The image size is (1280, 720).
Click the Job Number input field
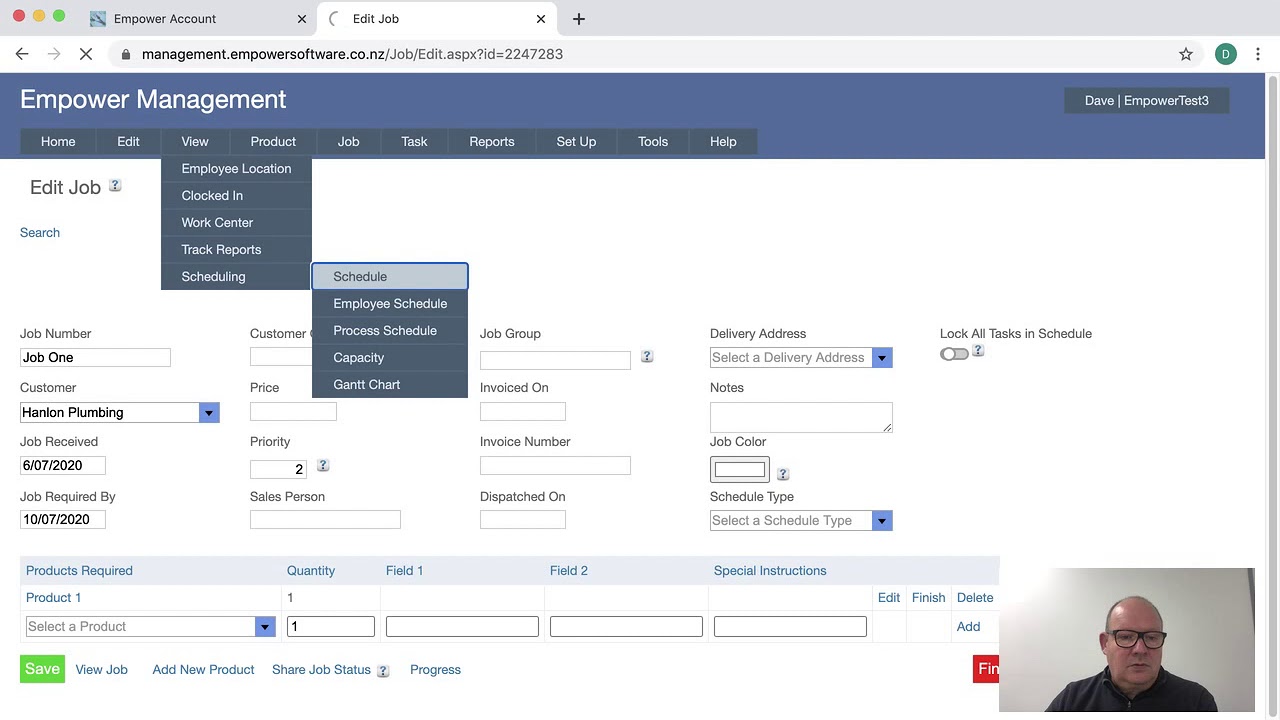(x=95, y=357)
